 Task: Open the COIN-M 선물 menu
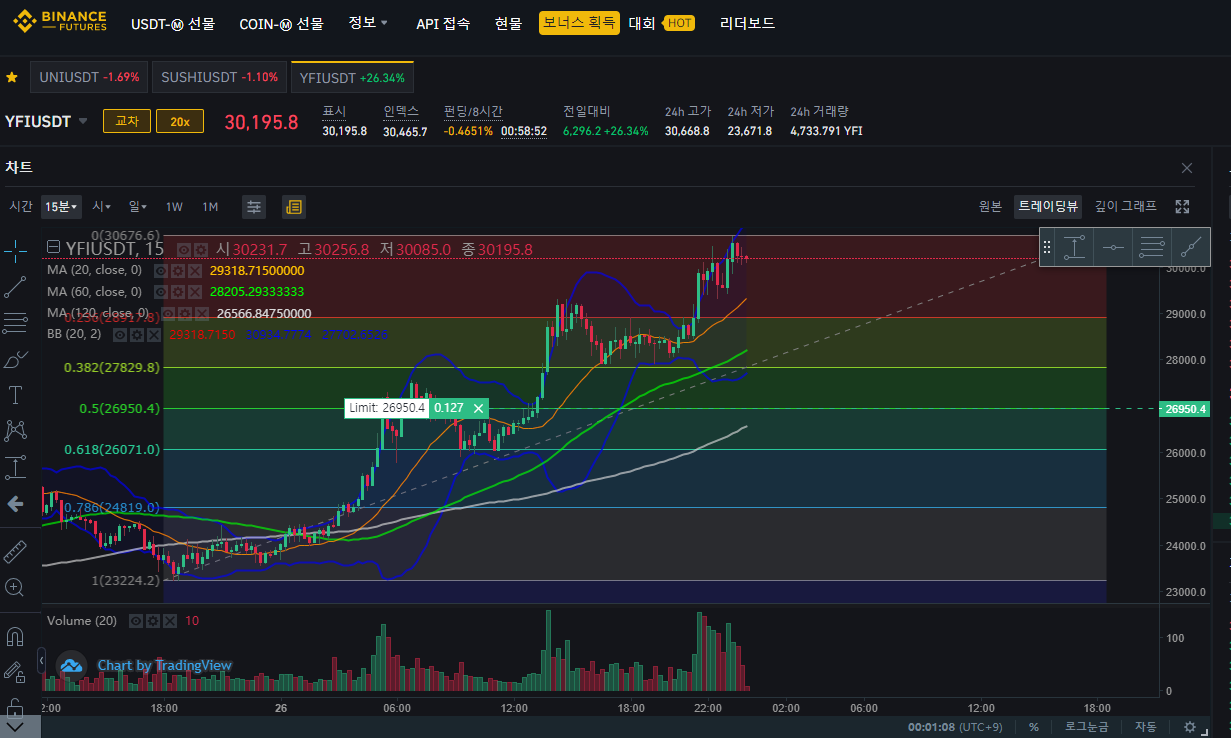[x=282, y=23]
